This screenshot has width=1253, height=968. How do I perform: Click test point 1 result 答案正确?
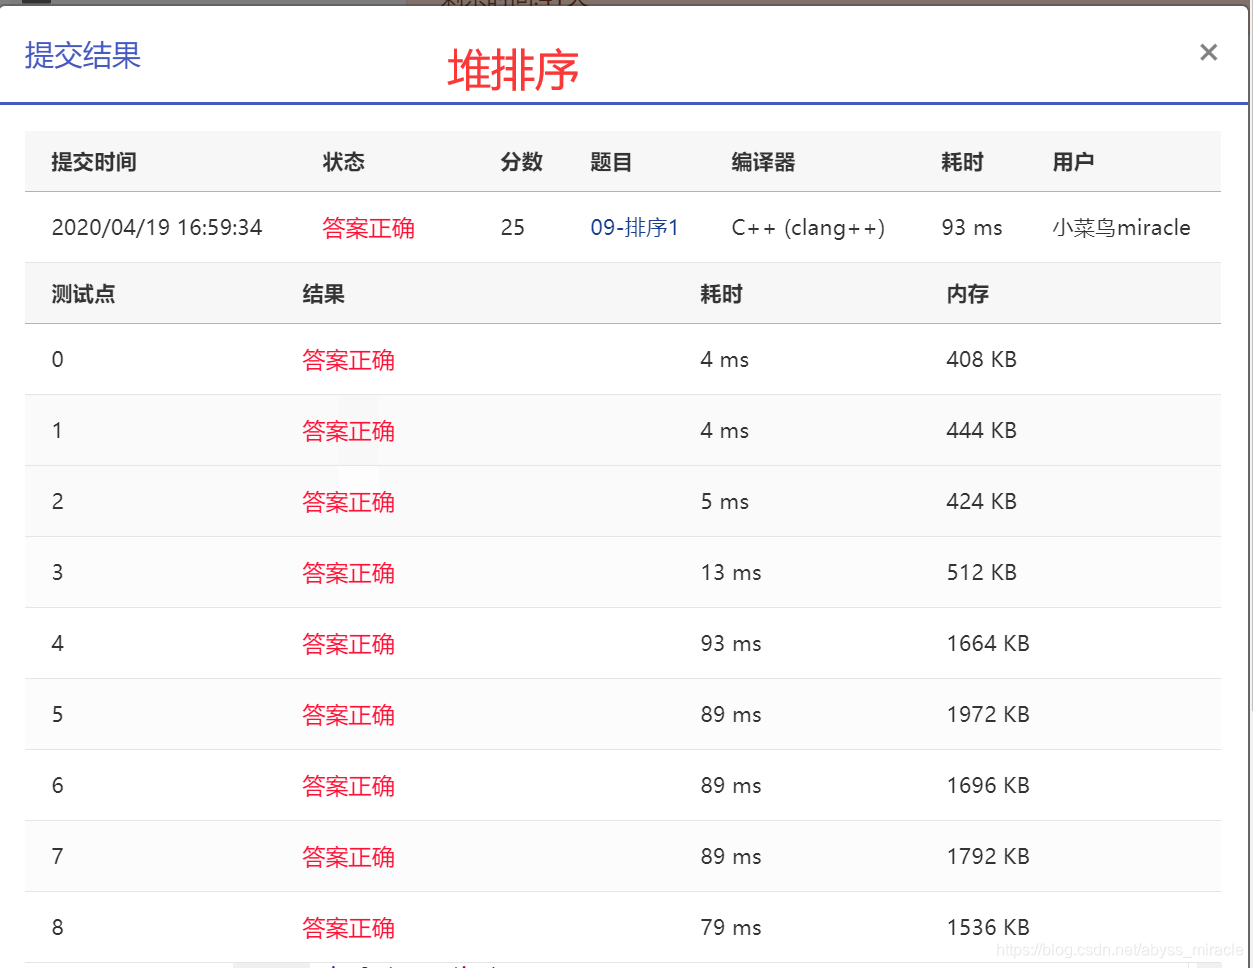(348, 431)
